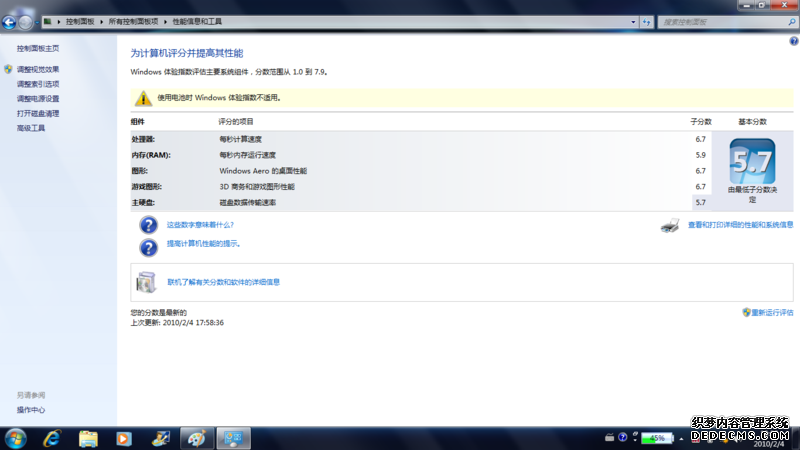
Task: Click the control panel taskbar button
Action: 233,438
